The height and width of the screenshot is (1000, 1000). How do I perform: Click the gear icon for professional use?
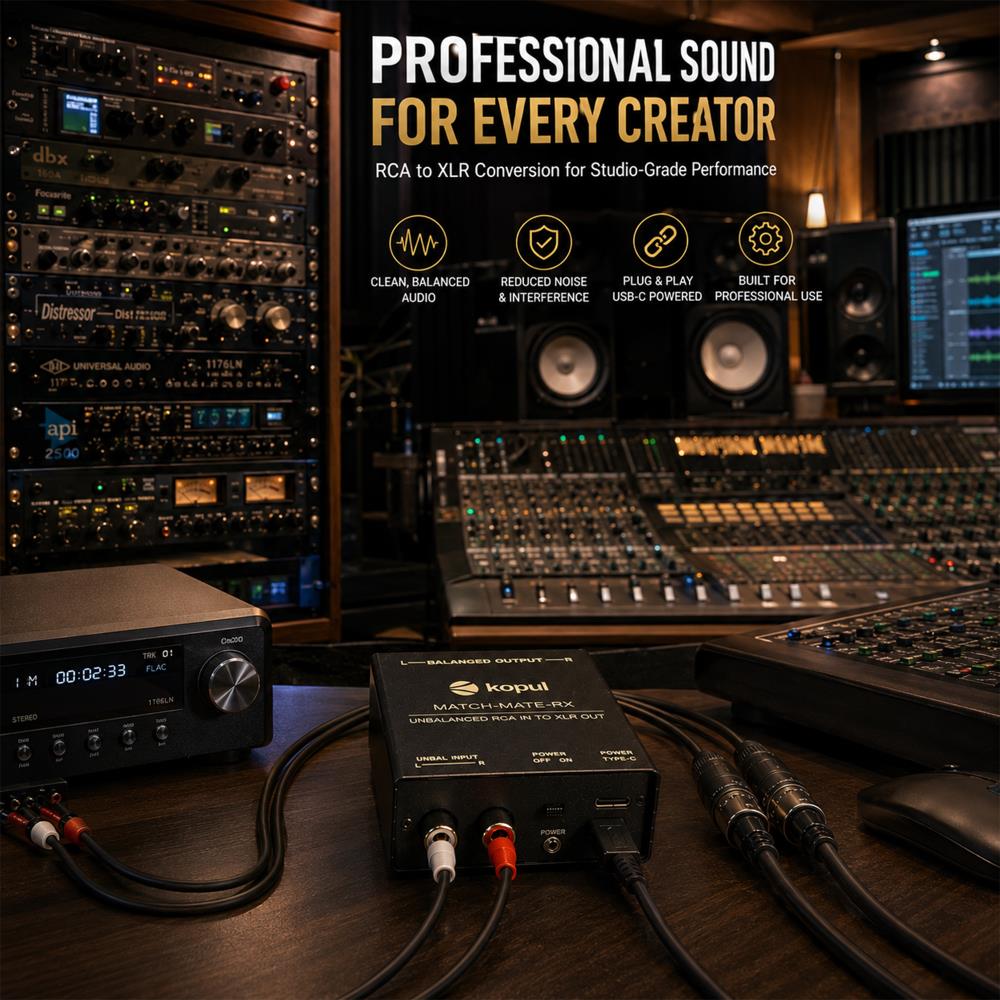(765, 239)
